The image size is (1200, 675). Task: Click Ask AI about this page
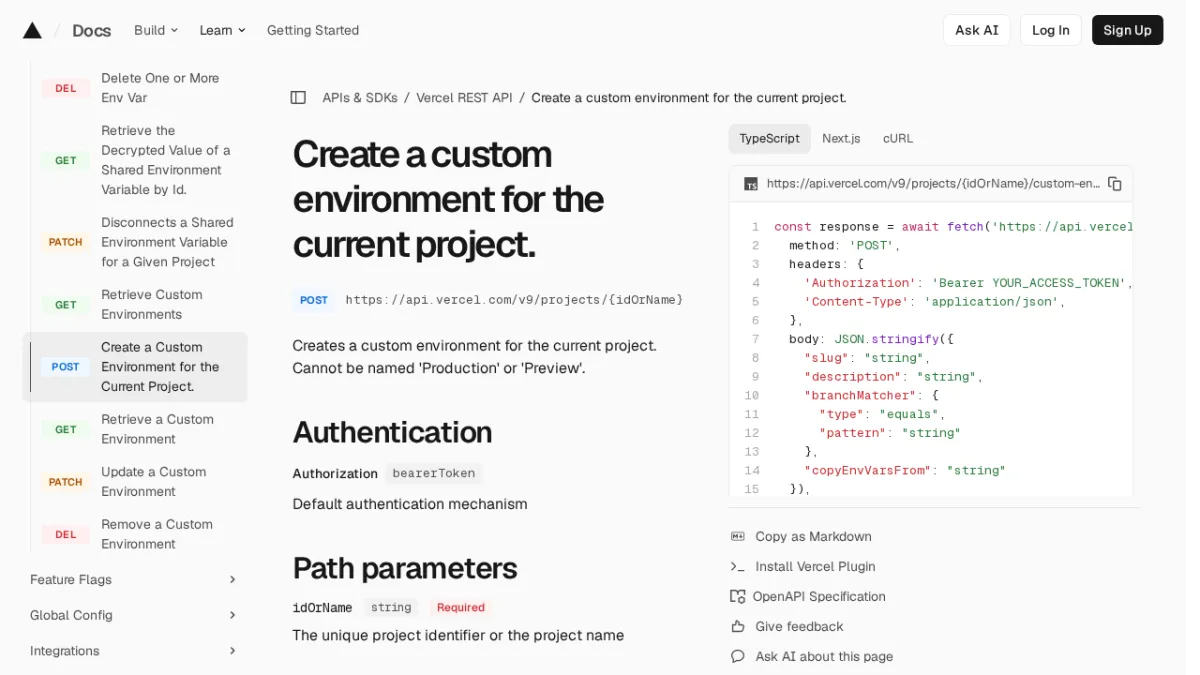pos(824,657)
